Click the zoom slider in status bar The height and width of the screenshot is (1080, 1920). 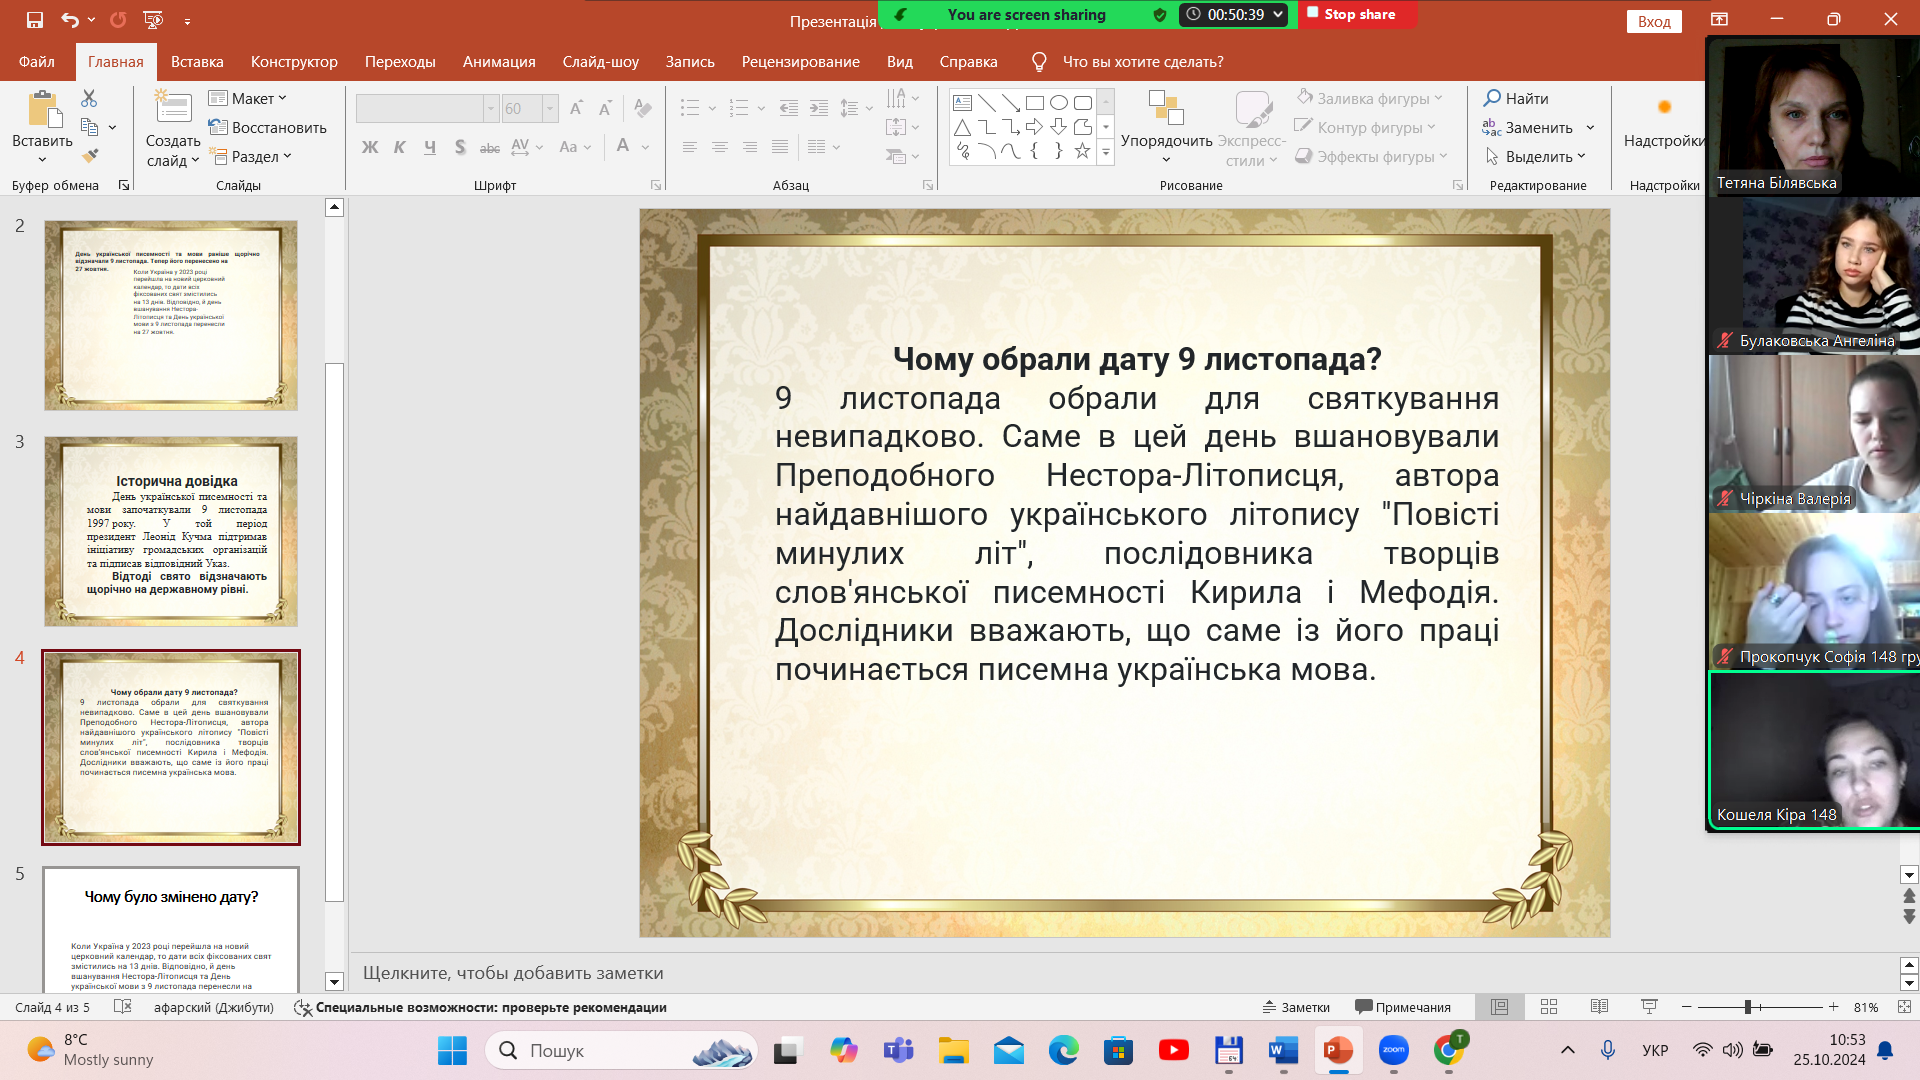[x=1748, y=1007]
